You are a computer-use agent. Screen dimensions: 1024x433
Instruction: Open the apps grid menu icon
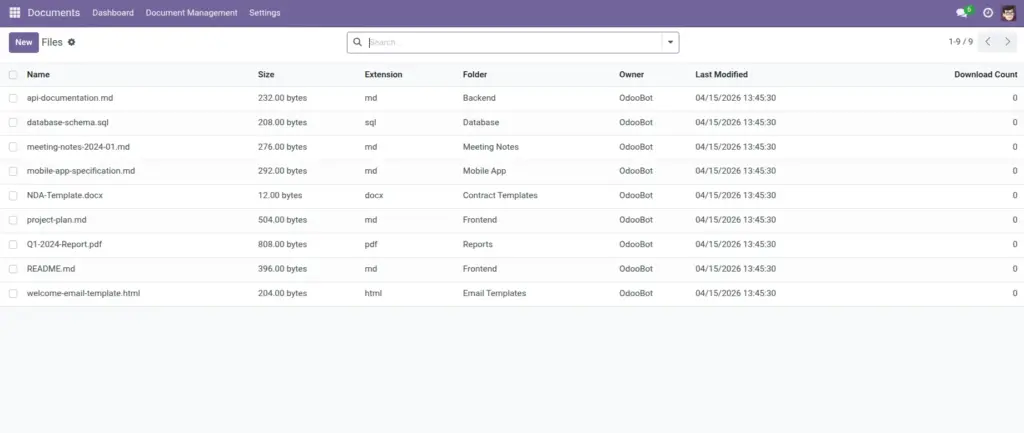pyautogui.click(x=14, y=12)
